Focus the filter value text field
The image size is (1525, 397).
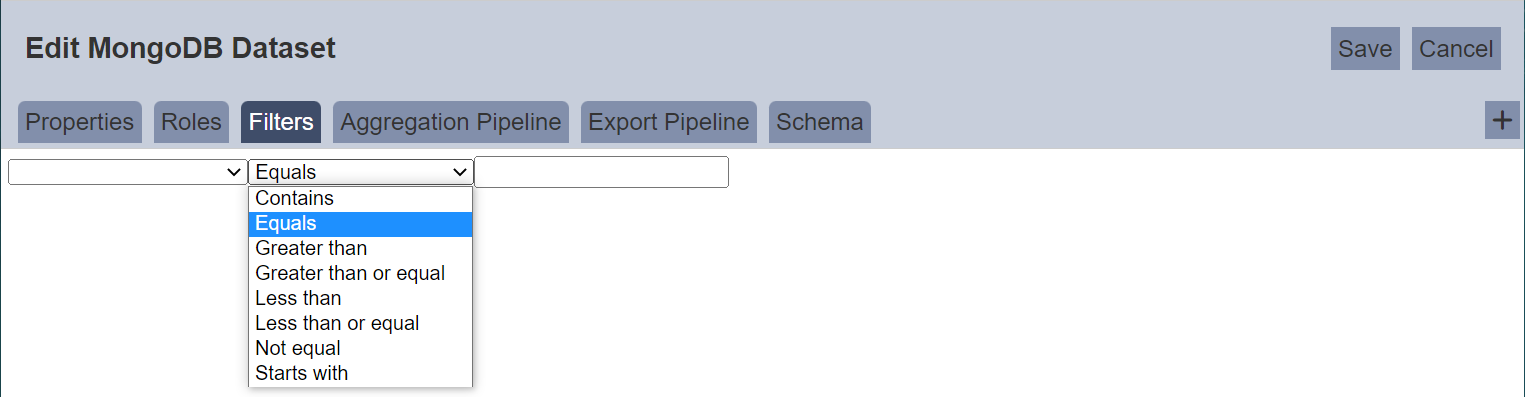[x=602, y=172]
